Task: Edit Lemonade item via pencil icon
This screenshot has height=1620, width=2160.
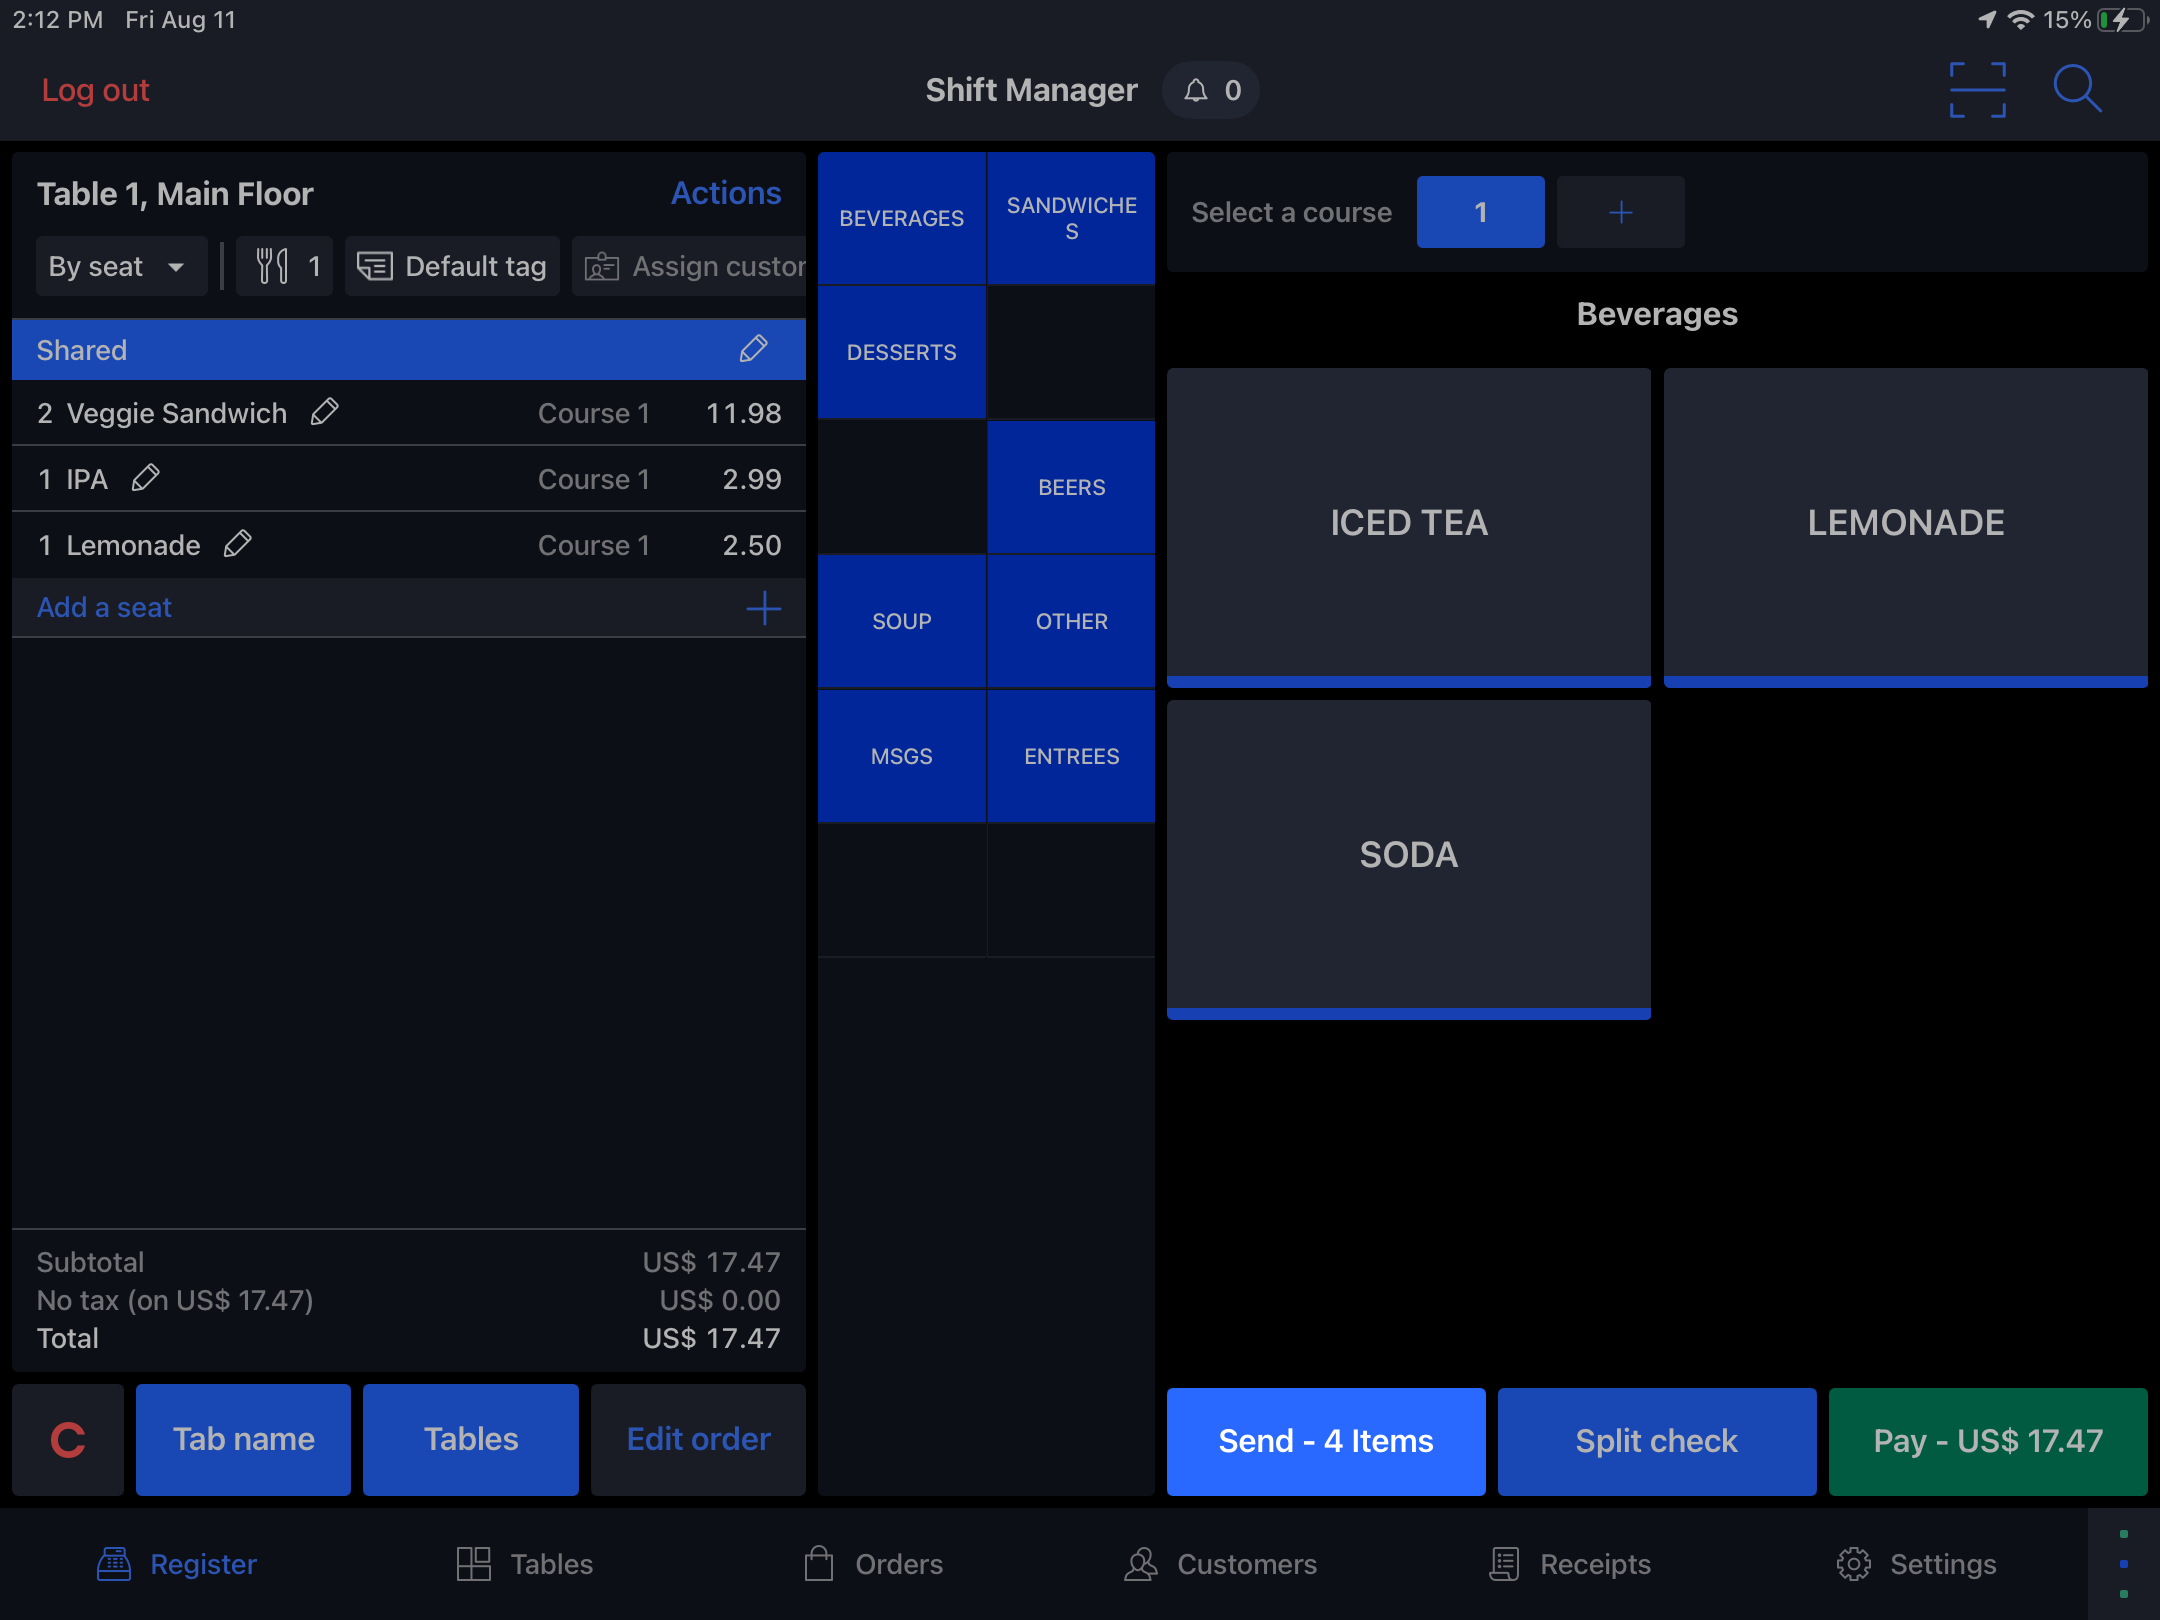Action: [x=237, y=544]
